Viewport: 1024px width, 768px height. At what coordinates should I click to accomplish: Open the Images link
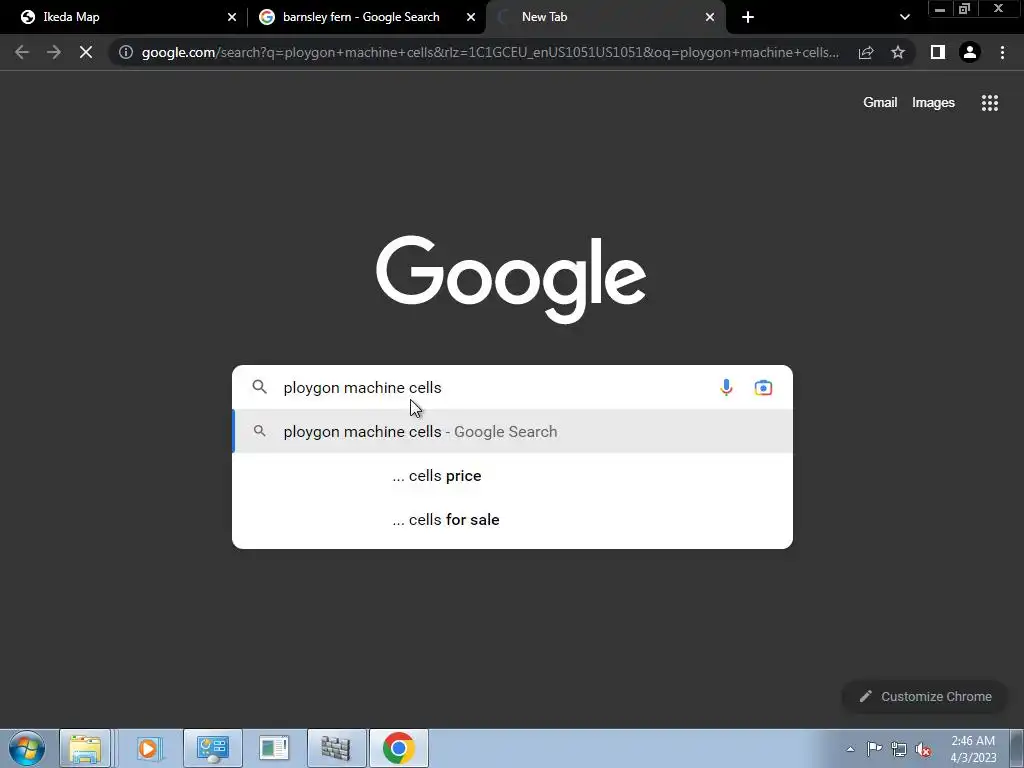933,103
